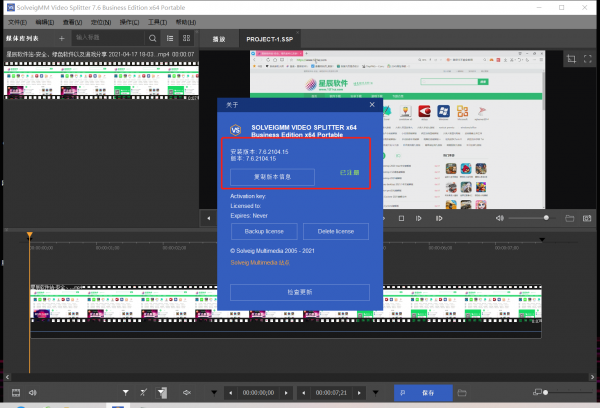Click the 已注册 status text
Viewport: 600px width, 408px height.
349,173
